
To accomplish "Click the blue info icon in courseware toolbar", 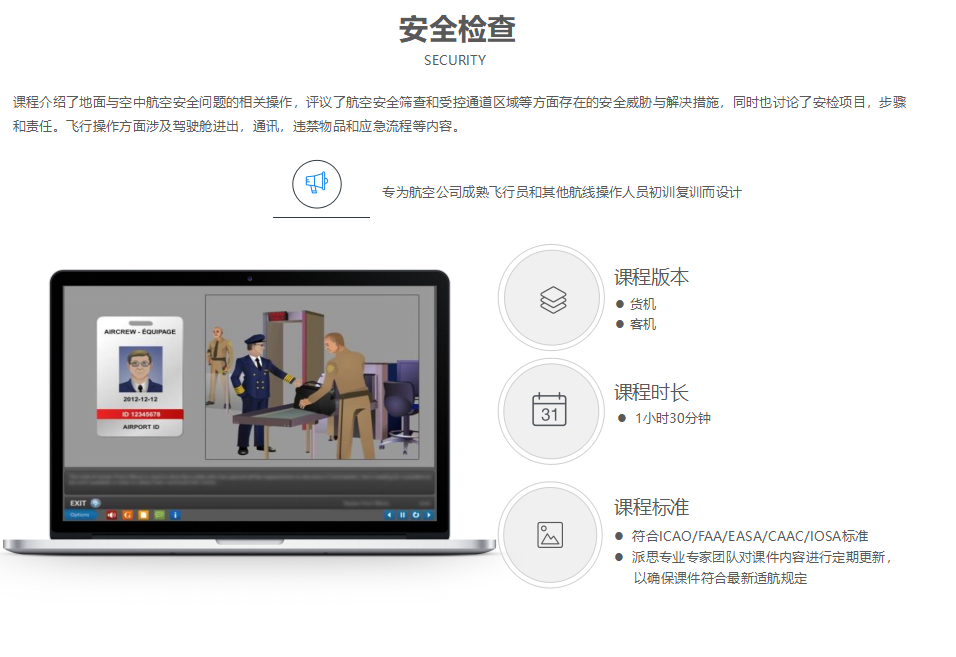I will pyautogui.click(x=175, y=515).
